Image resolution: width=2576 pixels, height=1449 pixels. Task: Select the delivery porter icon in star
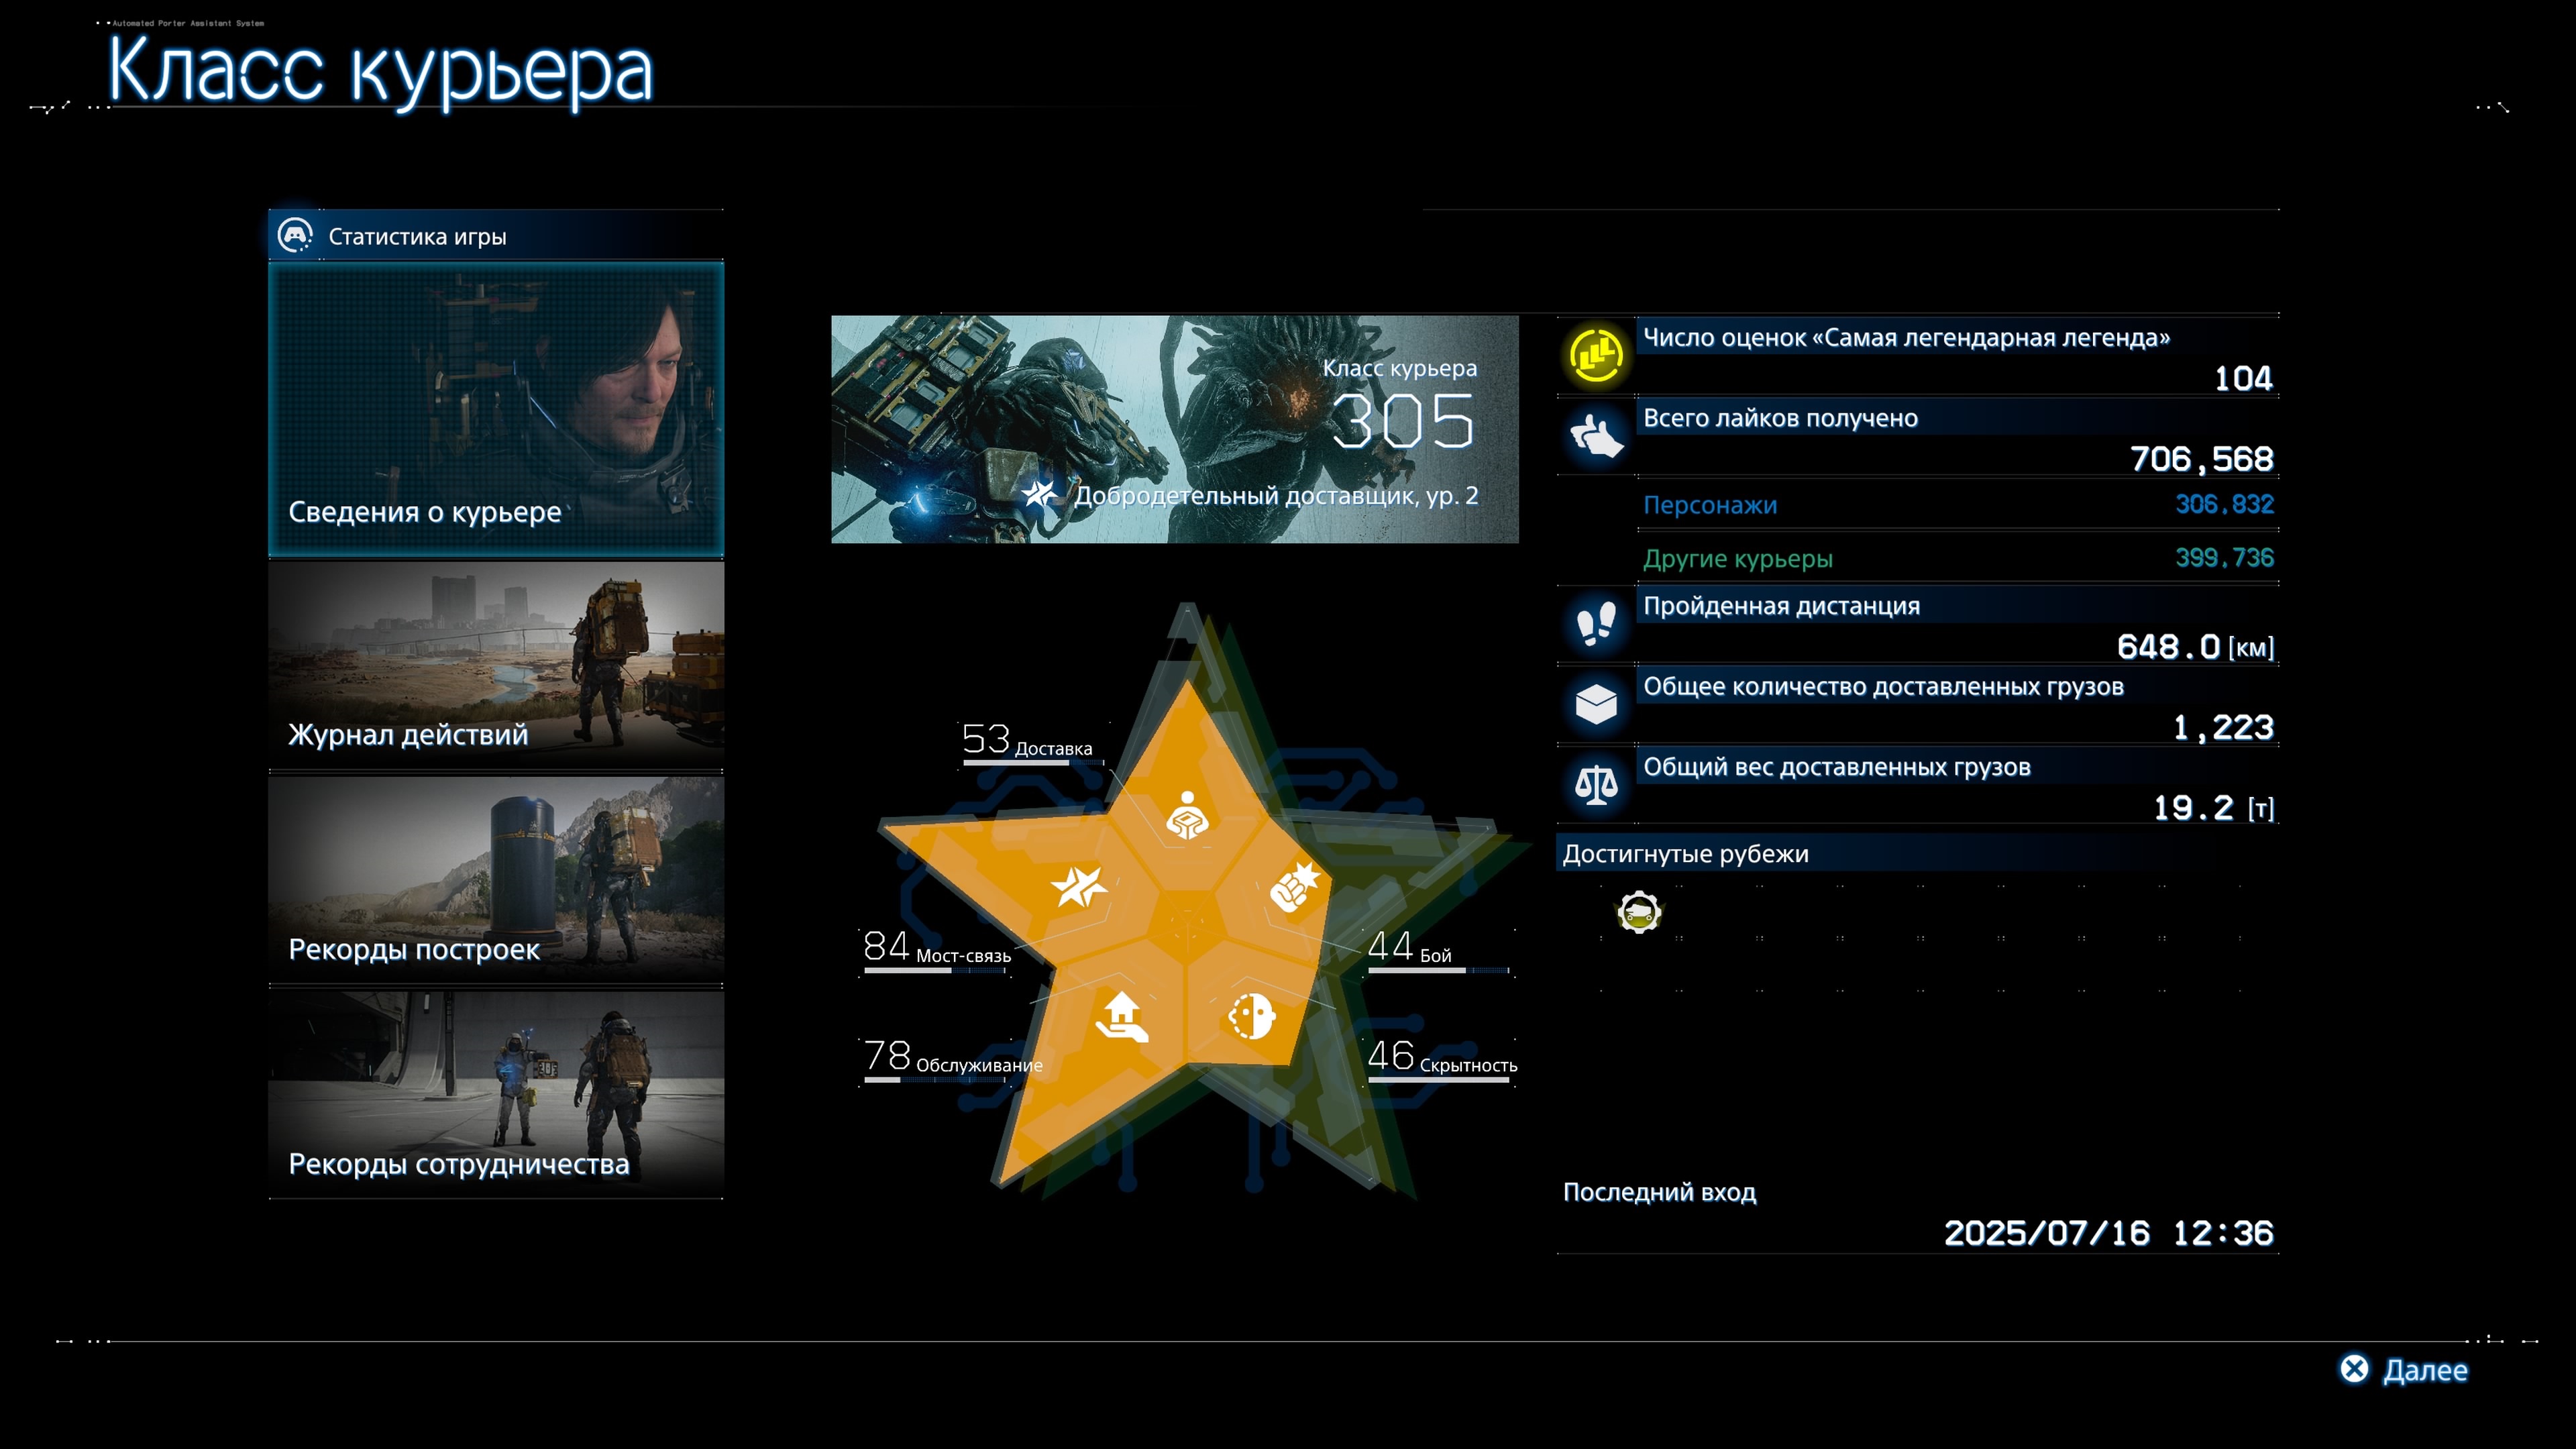point(1187,816)
